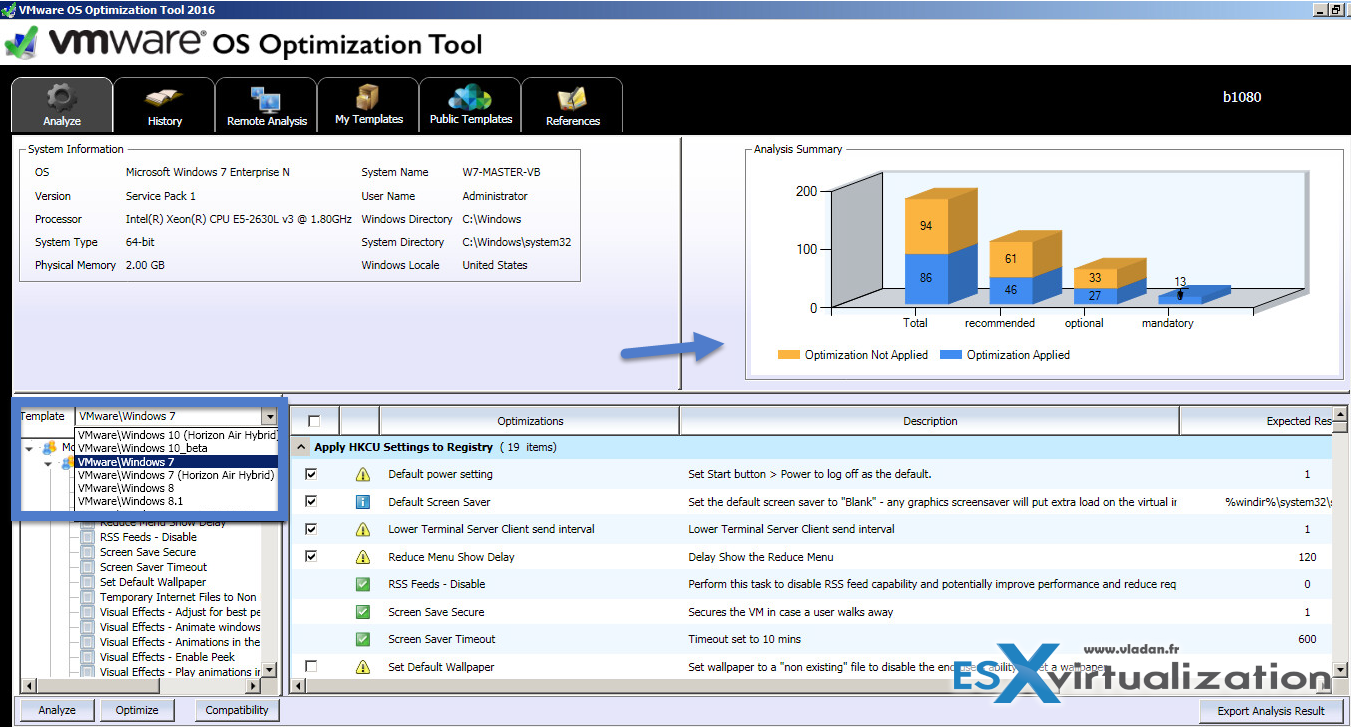Click warning icon for Lower Terminal Server Client row
1351x727 pixels.
click(x=363, y=529)
